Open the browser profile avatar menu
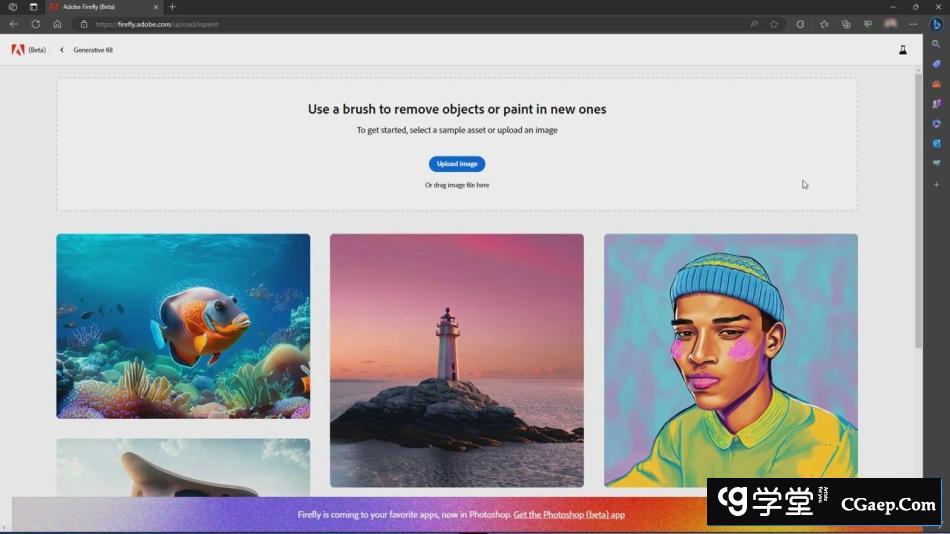Image resolution: width=950 pixels, height=534 pixels. click(x=890, y=24)
